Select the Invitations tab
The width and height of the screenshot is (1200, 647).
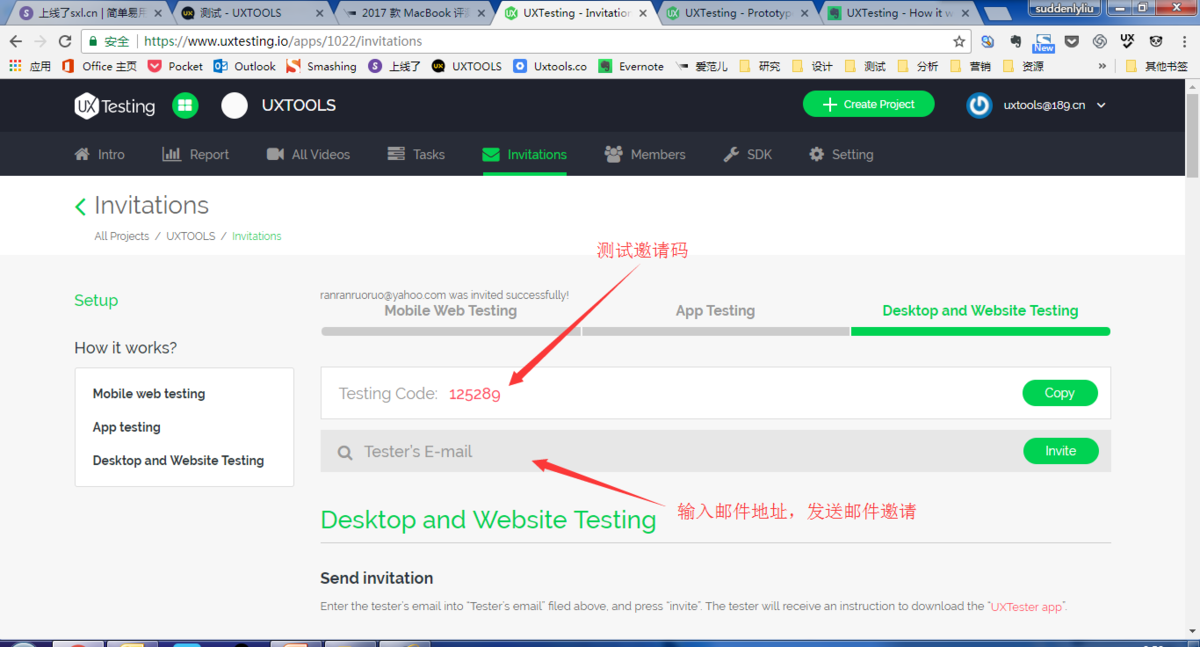(524, 154)
